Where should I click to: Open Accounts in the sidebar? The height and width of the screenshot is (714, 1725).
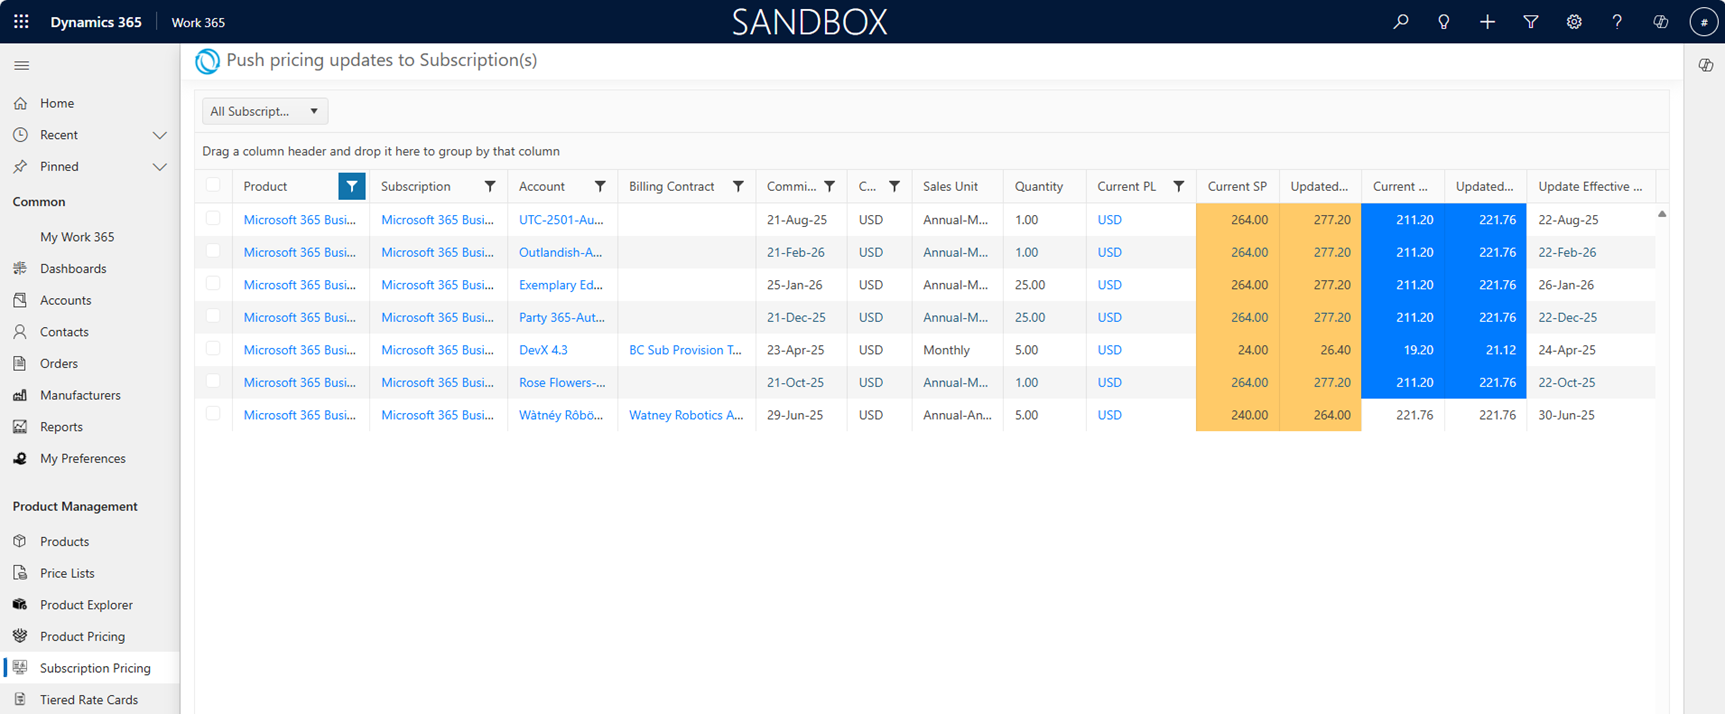click(65, 300)
